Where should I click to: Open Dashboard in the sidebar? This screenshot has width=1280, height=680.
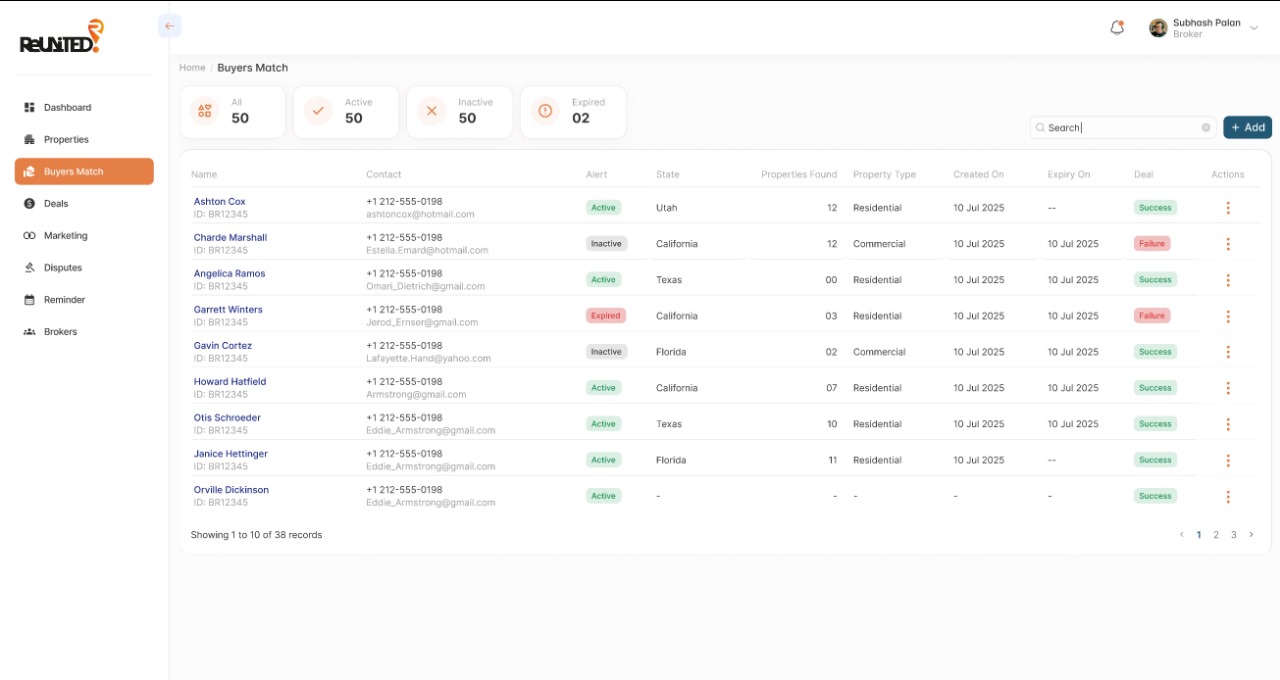click(x=67, y=108)
